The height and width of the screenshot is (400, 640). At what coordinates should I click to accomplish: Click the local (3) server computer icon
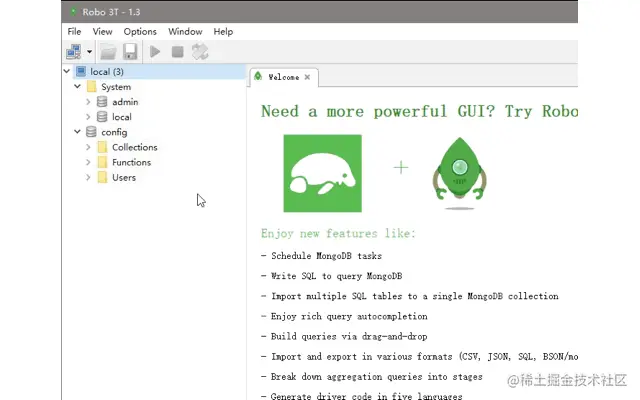[x=81, y=71]
